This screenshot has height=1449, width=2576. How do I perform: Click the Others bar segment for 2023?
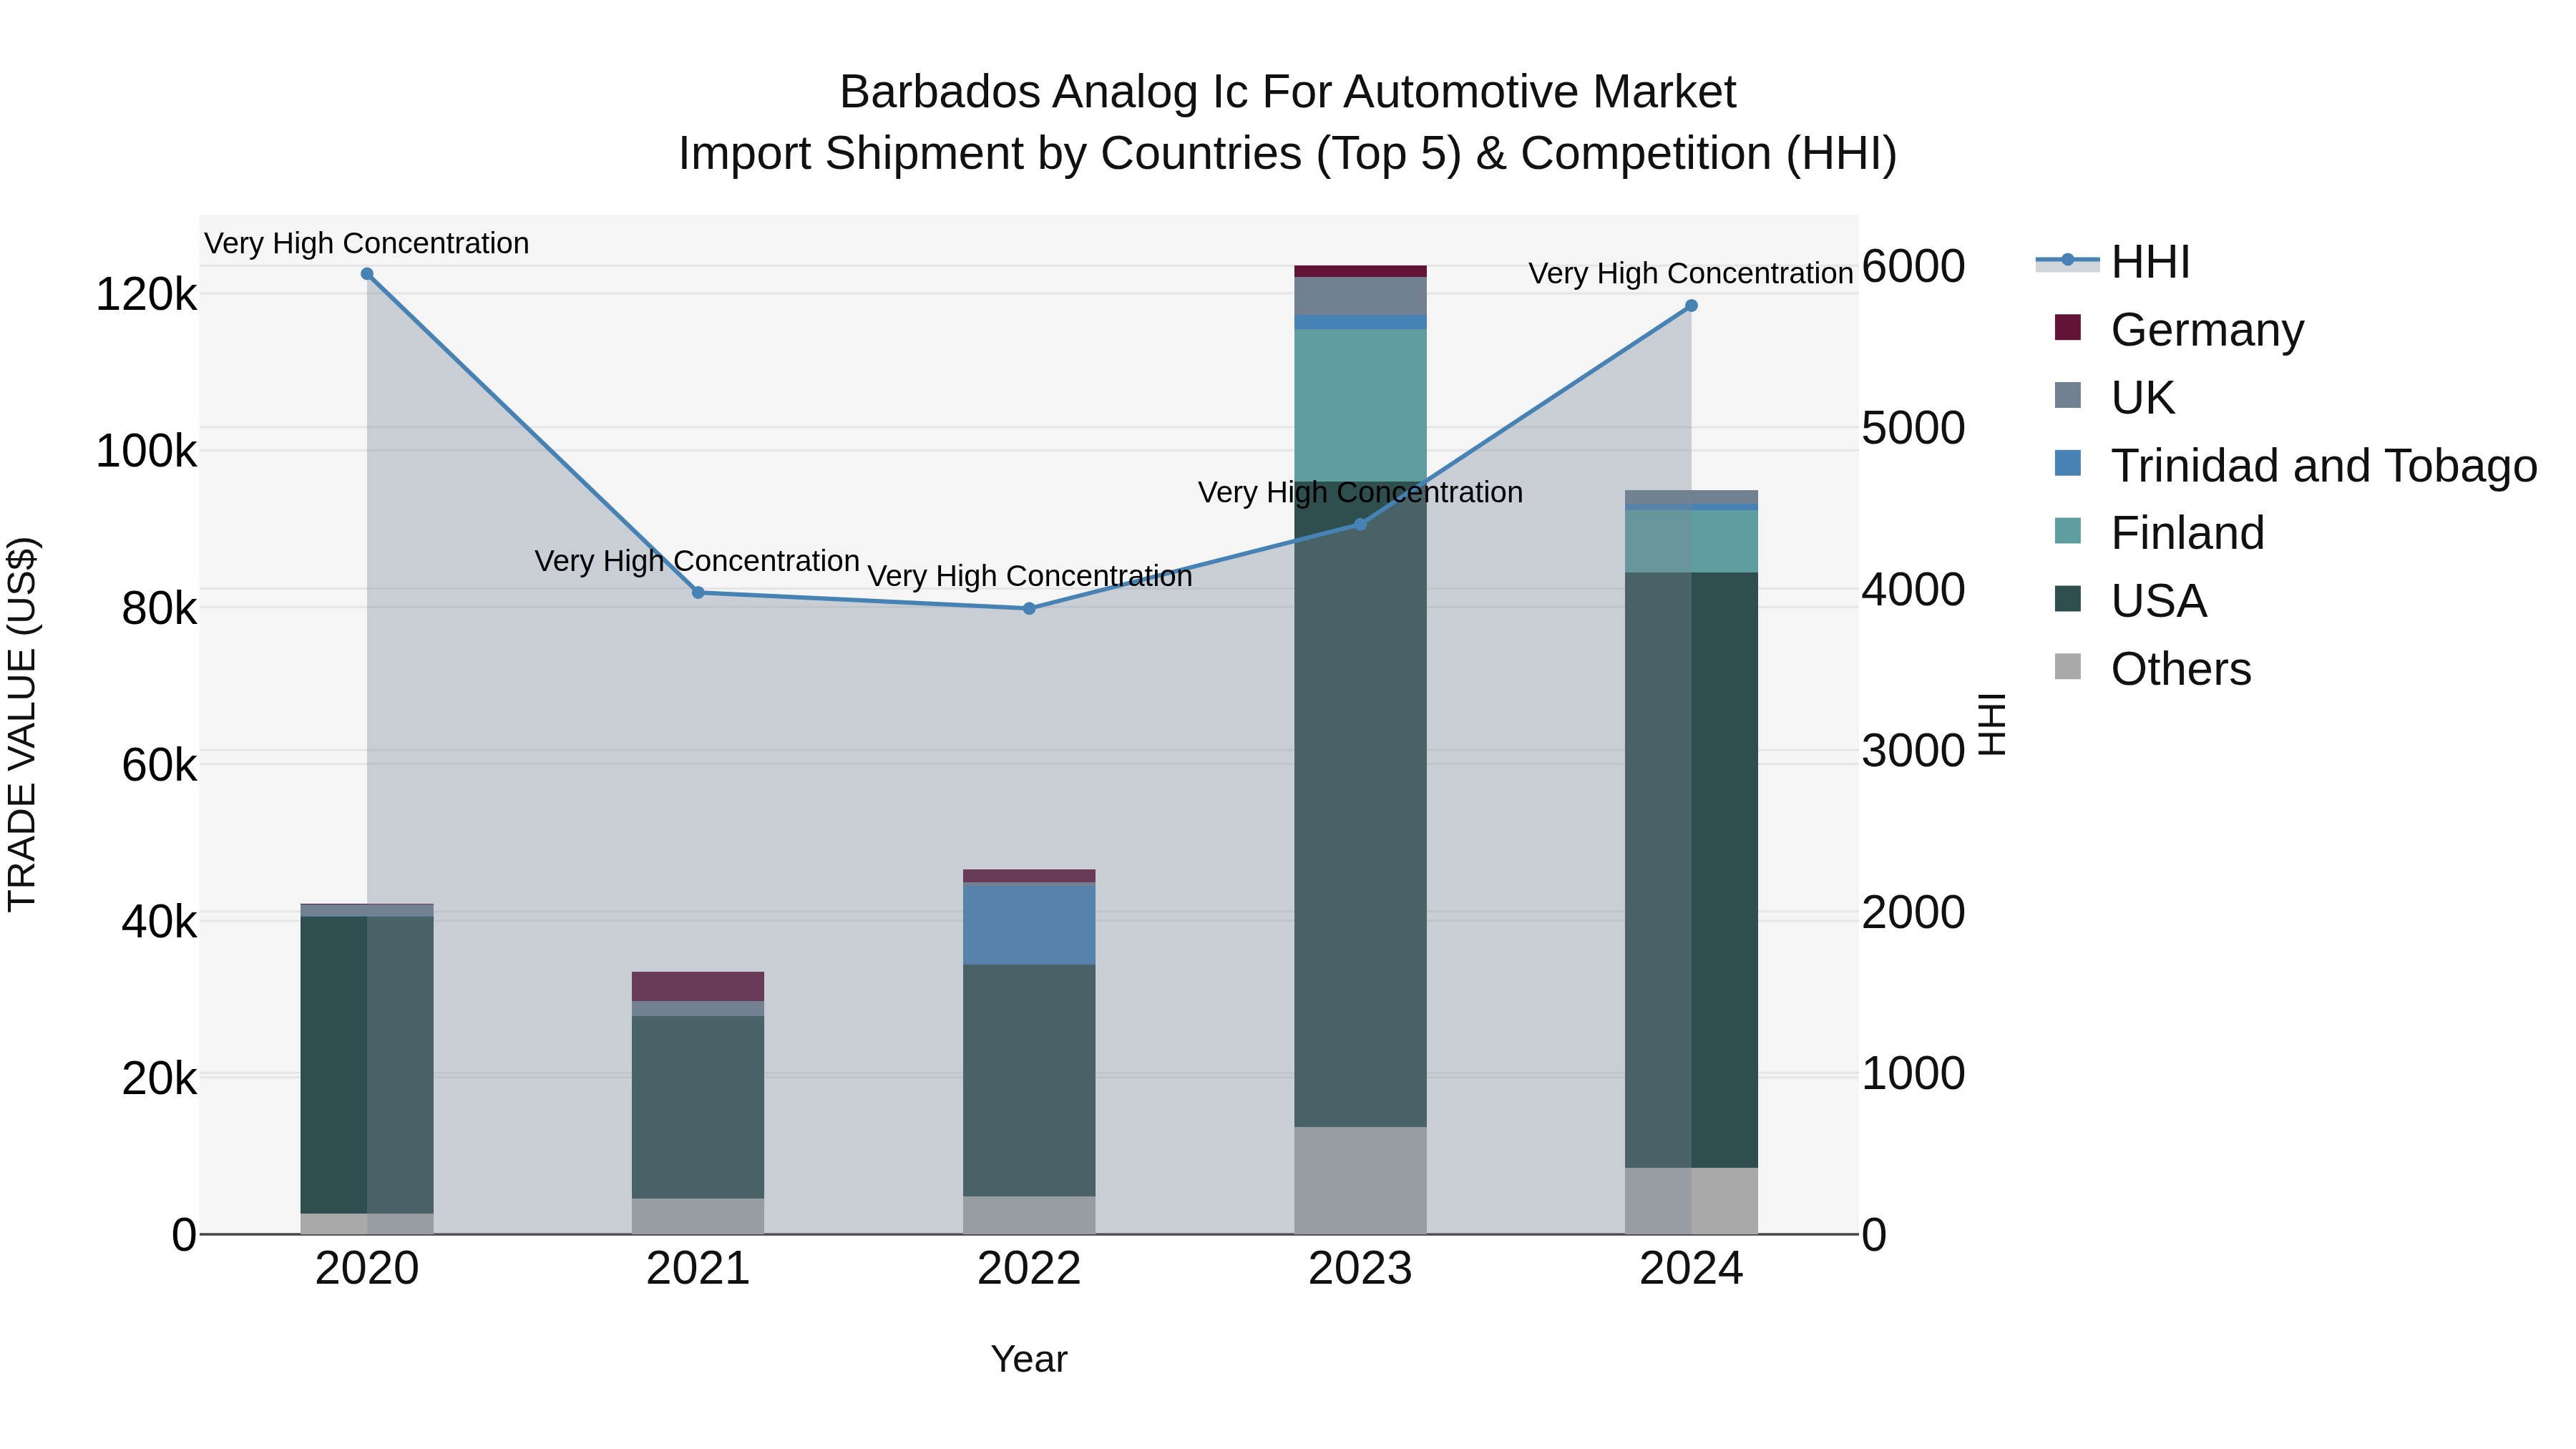(1360, 1180)
